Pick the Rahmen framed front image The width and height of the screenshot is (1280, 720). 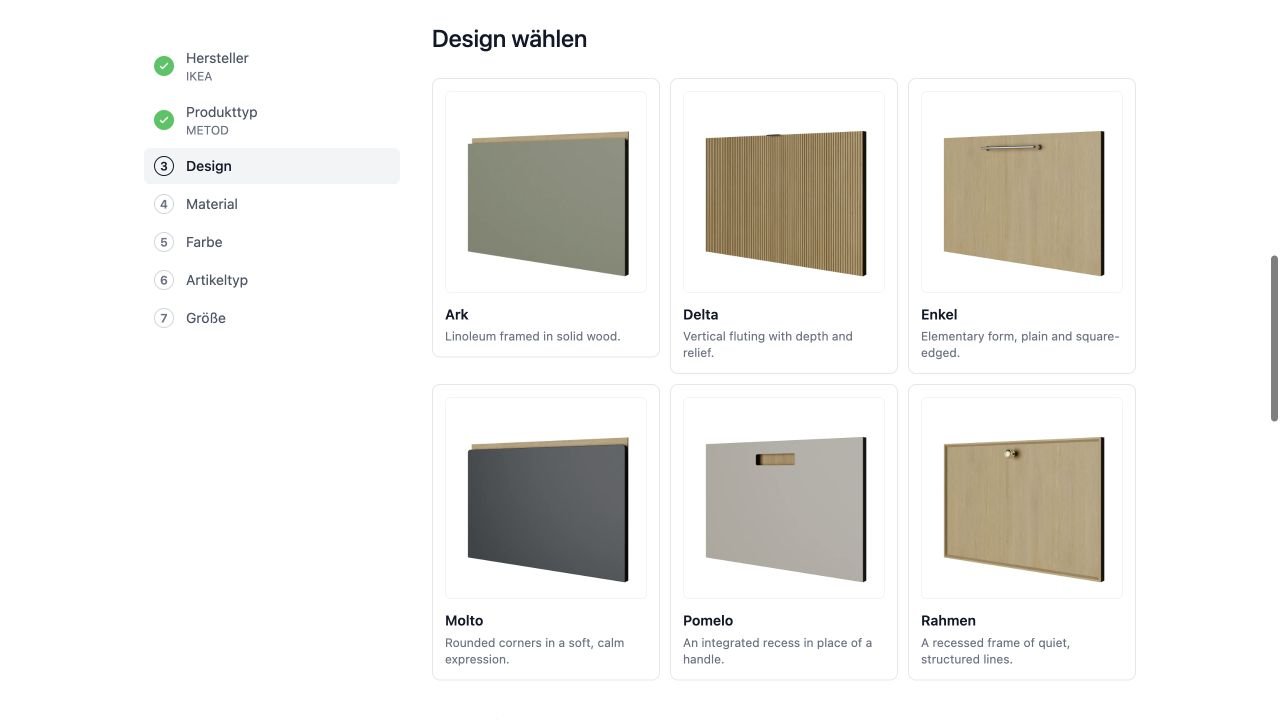(1022, 498)
